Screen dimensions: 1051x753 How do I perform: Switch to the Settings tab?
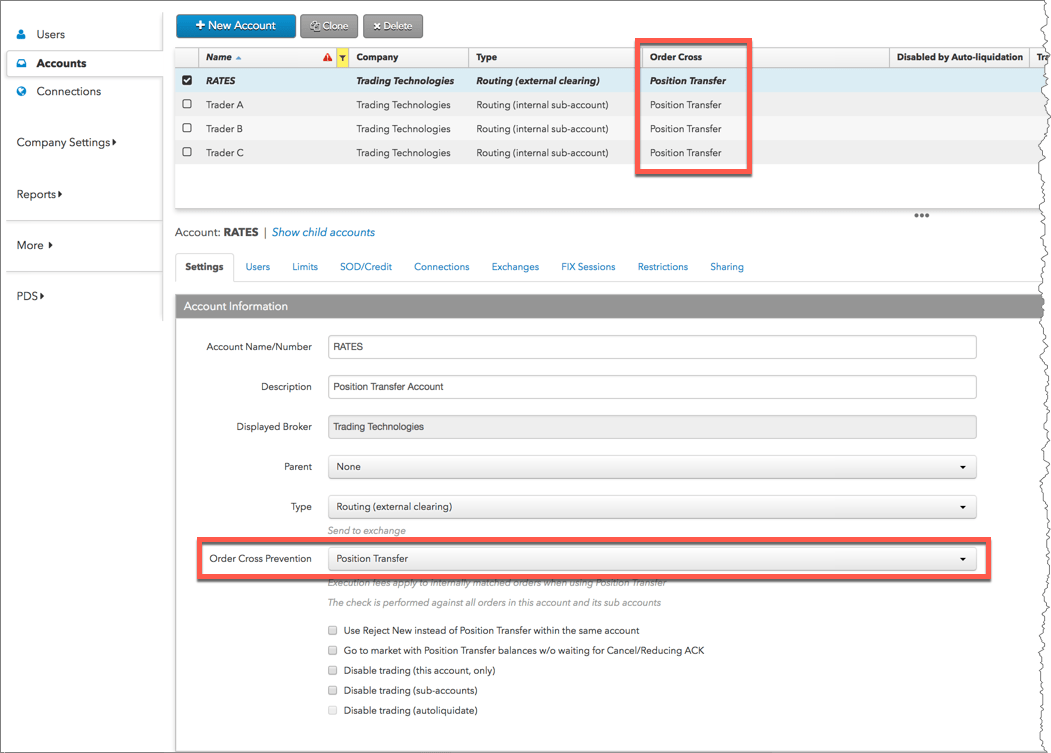click(204, 267)
